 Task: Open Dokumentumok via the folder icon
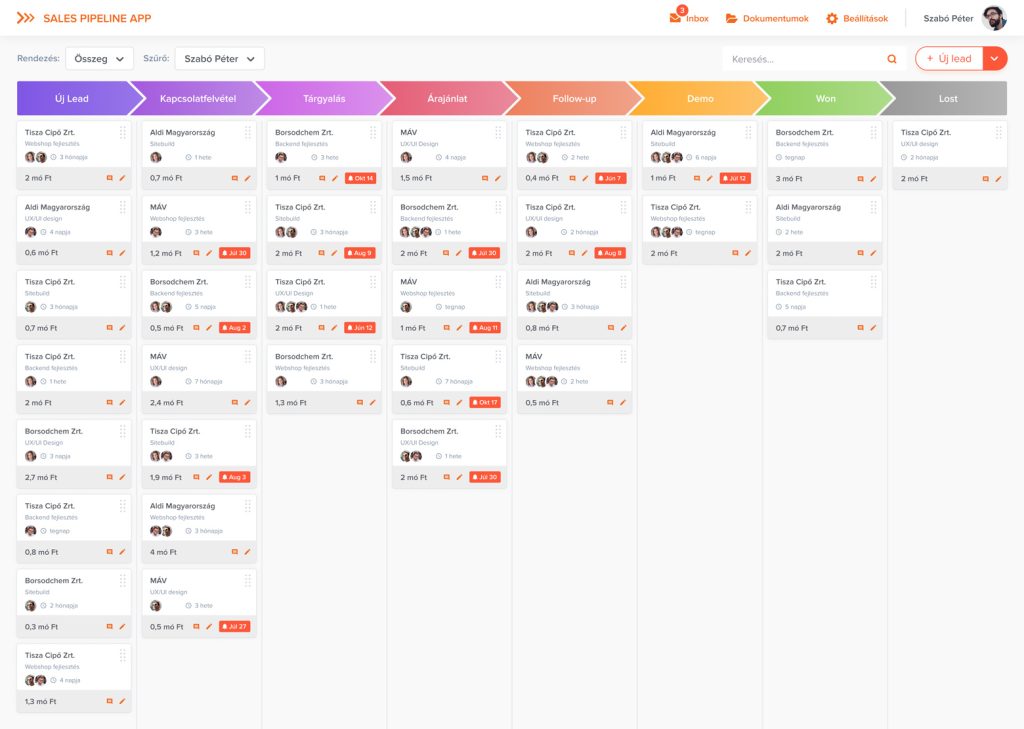[732, 17]
